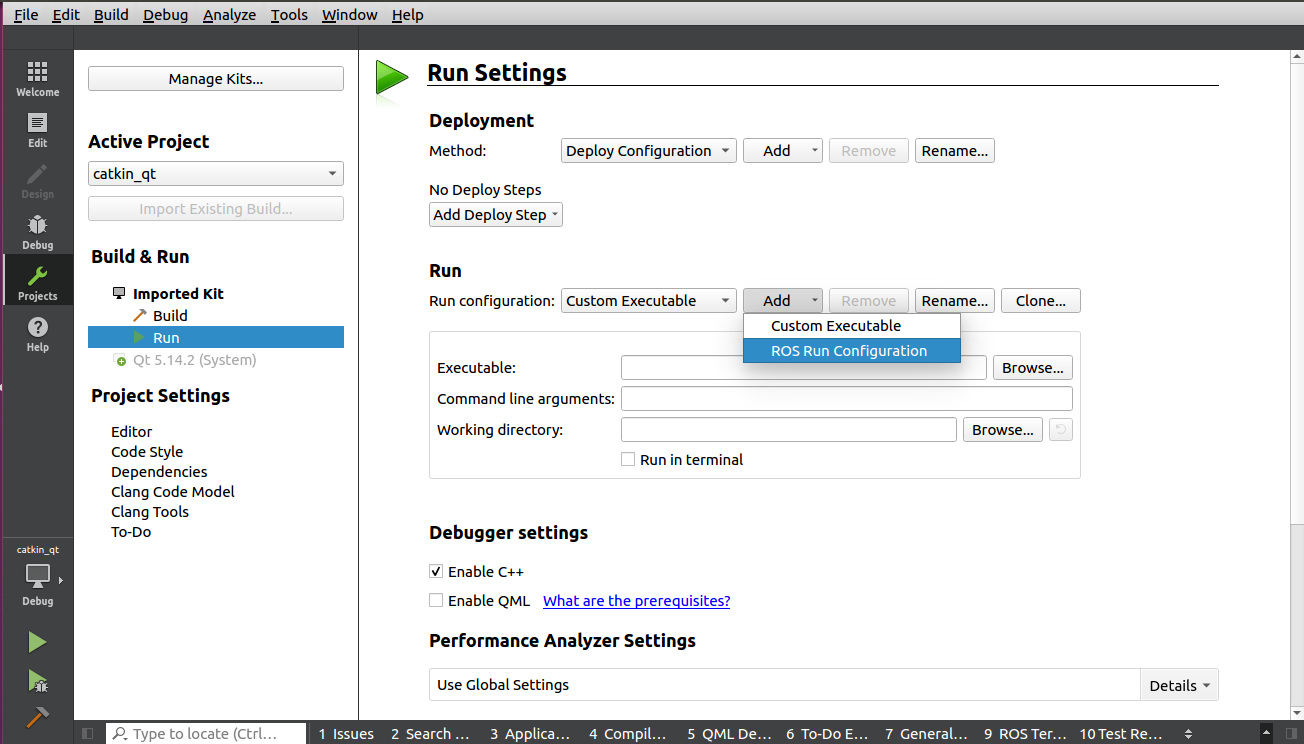Open the Help menu in menu bar
Viewport: 1304px width, 744px height.
(407, 15)
